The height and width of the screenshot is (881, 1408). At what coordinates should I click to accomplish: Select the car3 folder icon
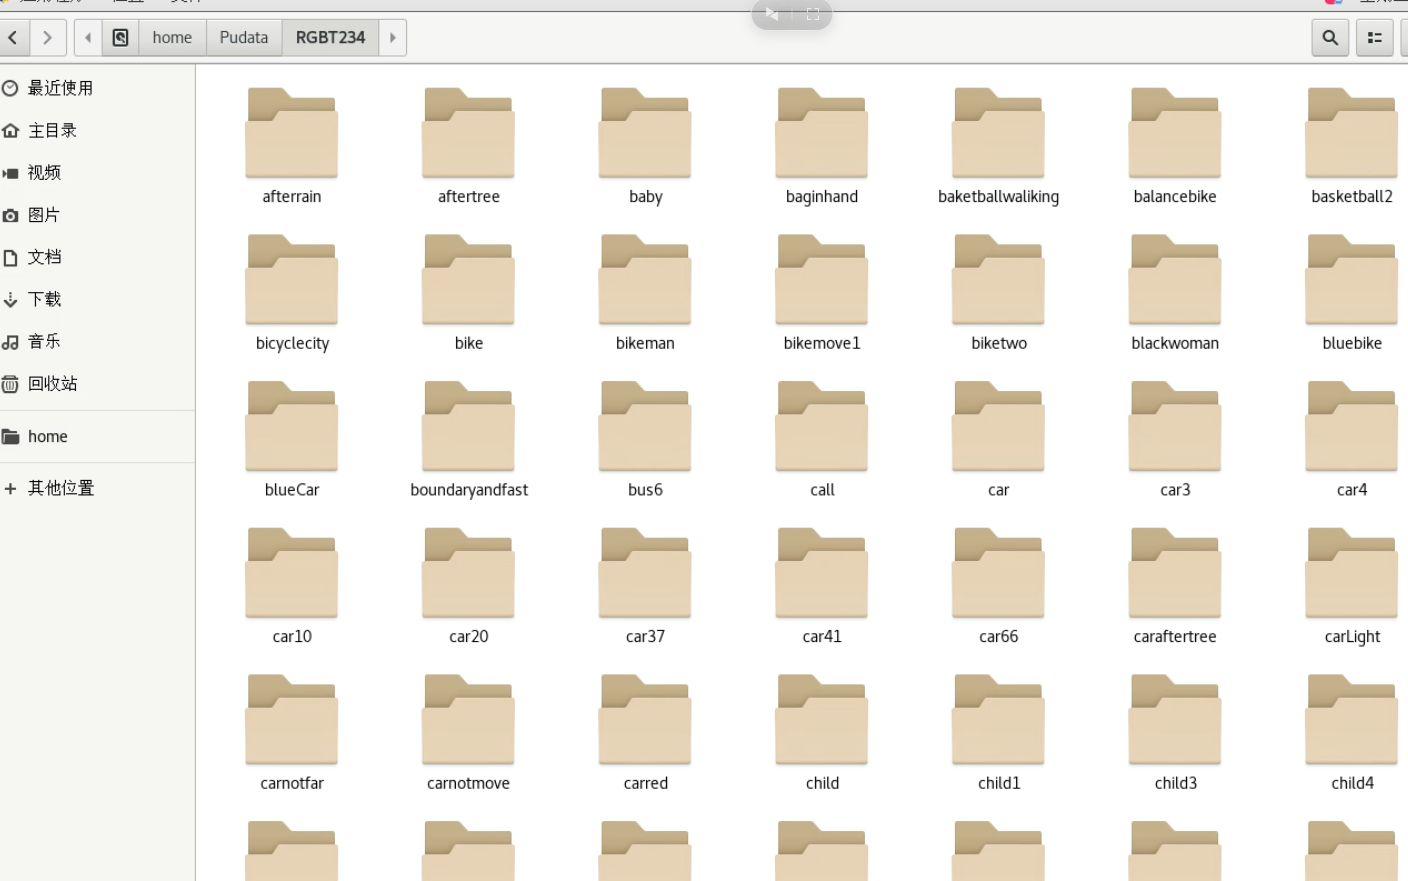click(x=1175, y=427)
